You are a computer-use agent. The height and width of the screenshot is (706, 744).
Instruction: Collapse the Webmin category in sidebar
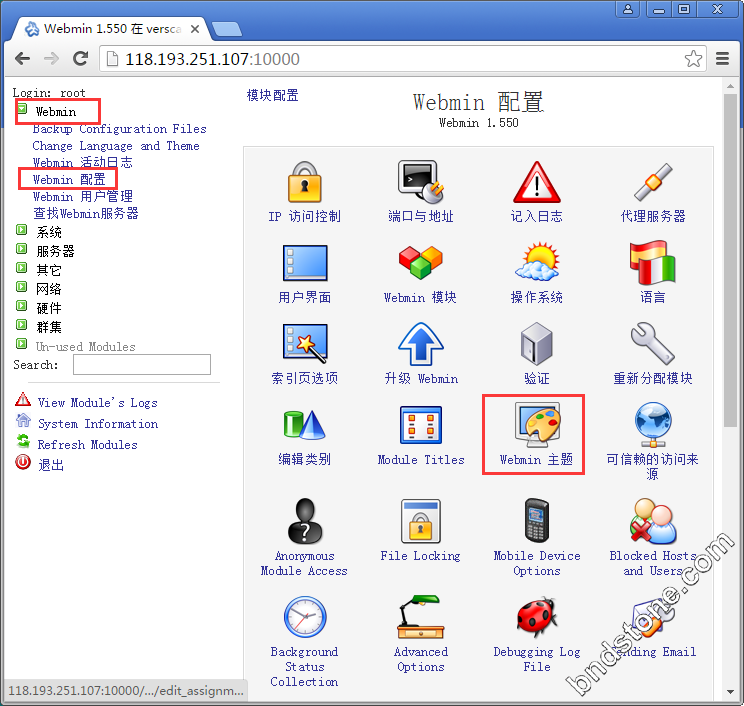point(22,109)
